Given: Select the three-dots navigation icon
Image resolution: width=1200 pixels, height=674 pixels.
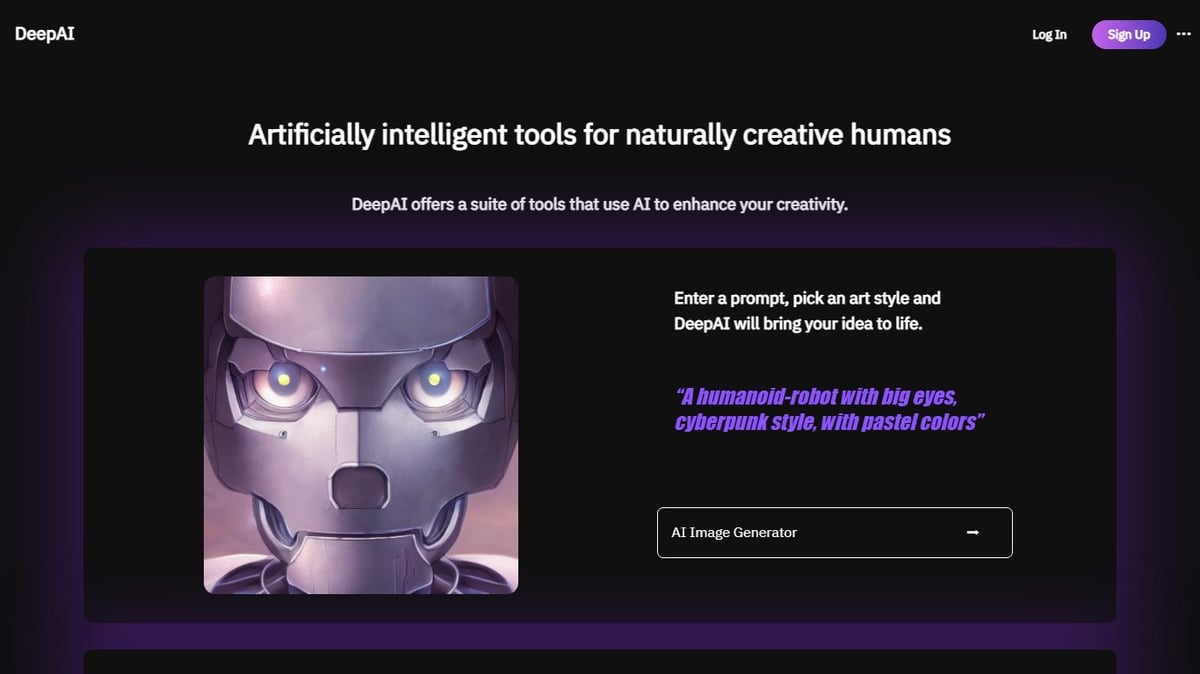Looking at the screenshot, I should click(1183, 34).
